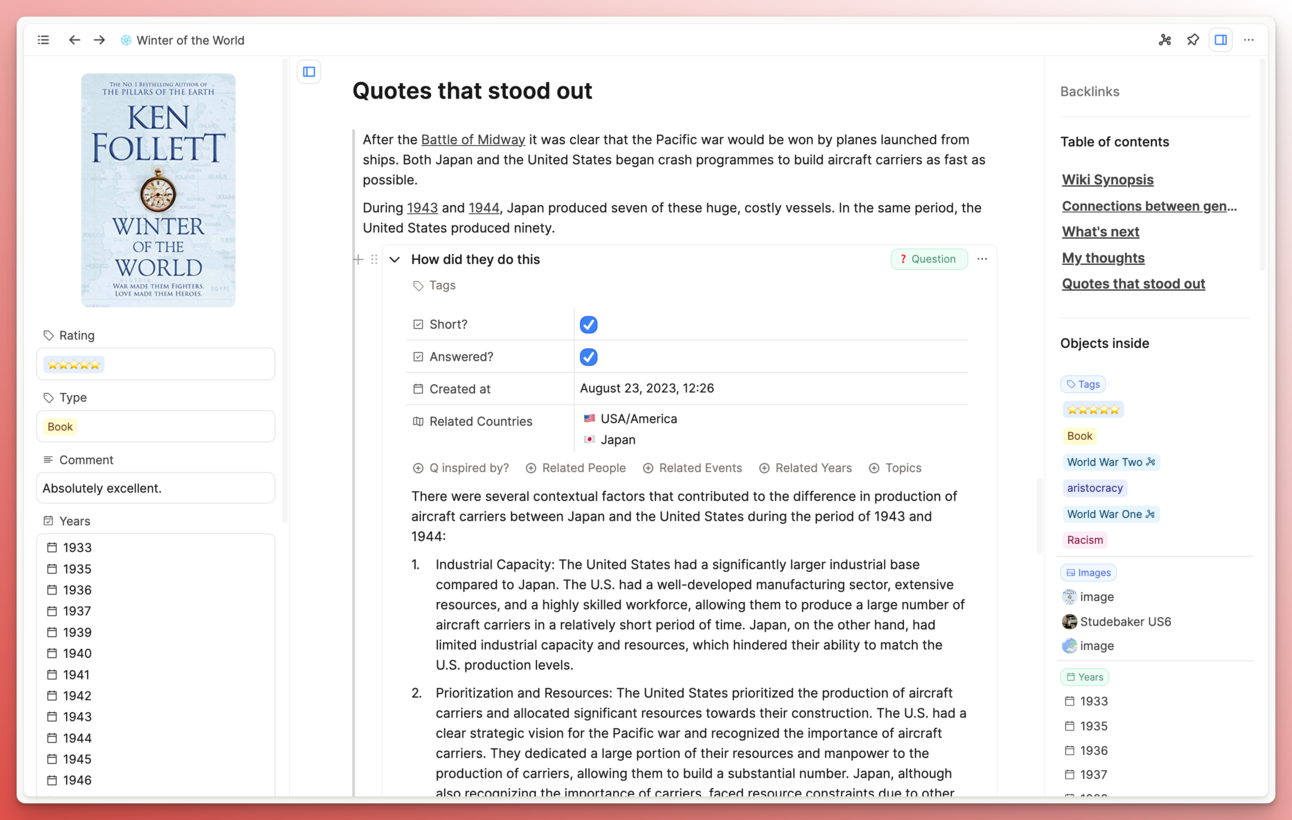Add a Related People property
The width and height of the screenshot is (1292, 820).
tap(576, 468)
